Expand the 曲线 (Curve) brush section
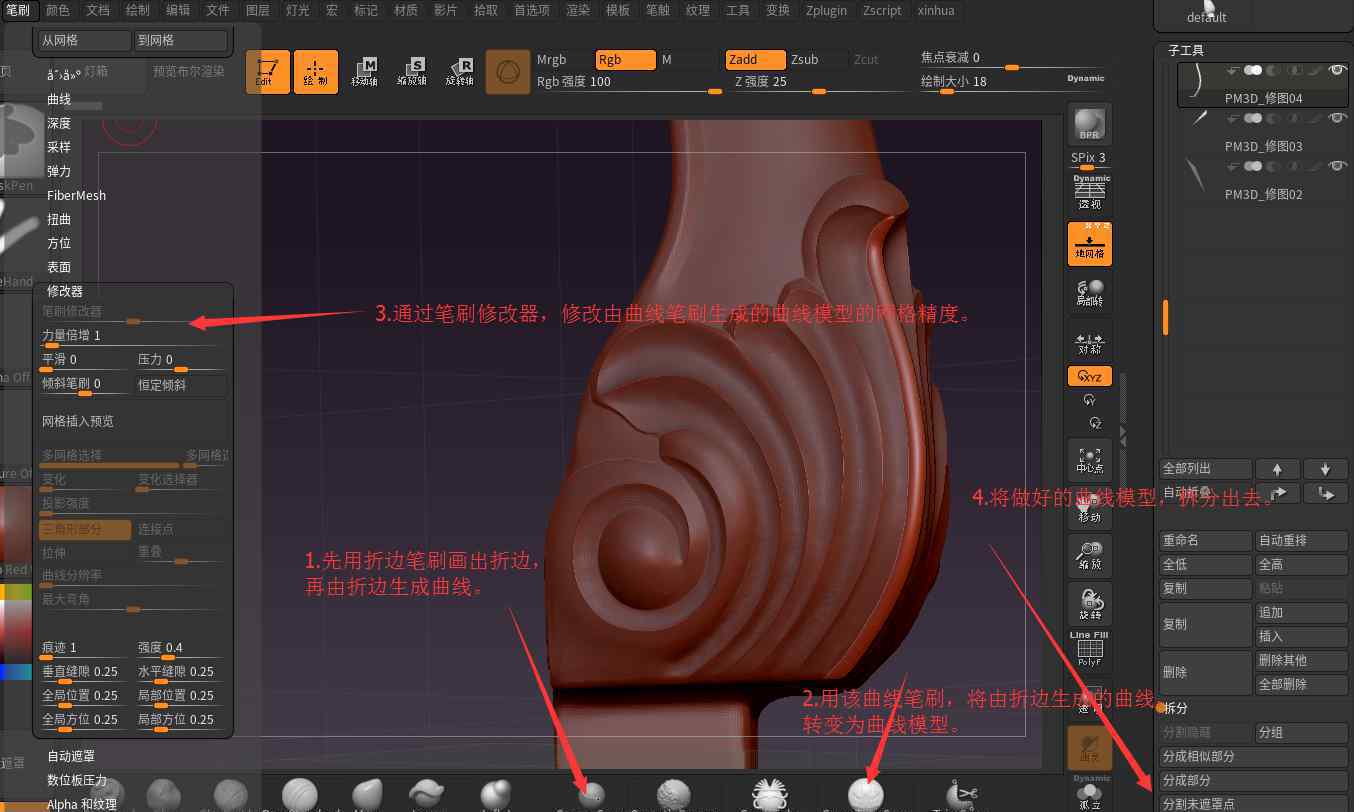The height and width of the screenshot is (812, 1354). tap(59, 99)
